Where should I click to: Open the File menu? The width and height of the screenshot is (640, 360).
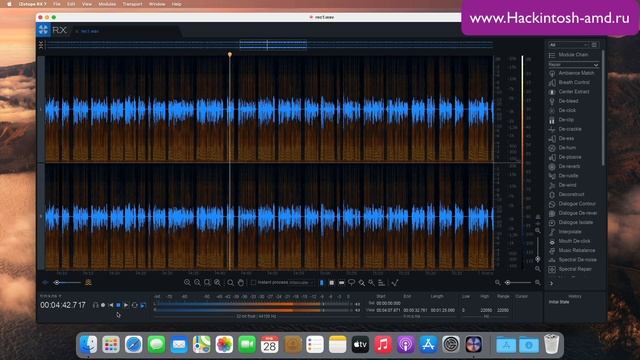pos(57,4)
